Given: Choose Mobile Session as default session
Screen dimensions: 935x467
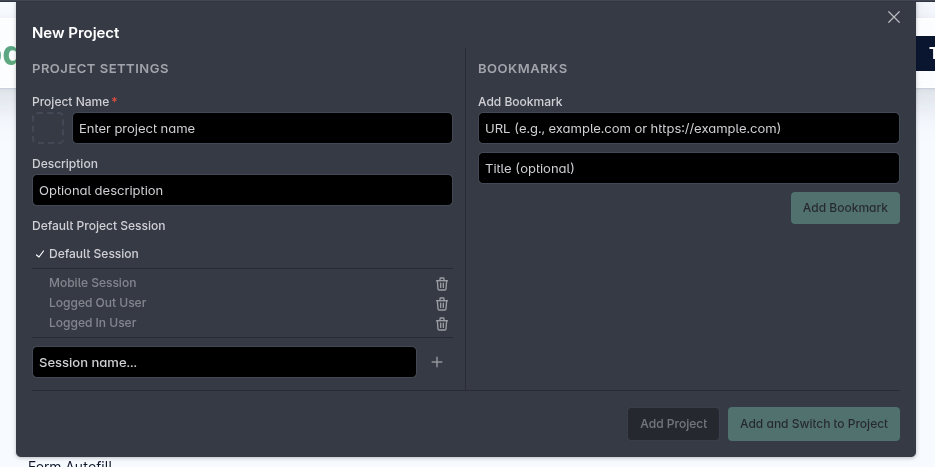Looking at the screenshot, I should (92, 283).
